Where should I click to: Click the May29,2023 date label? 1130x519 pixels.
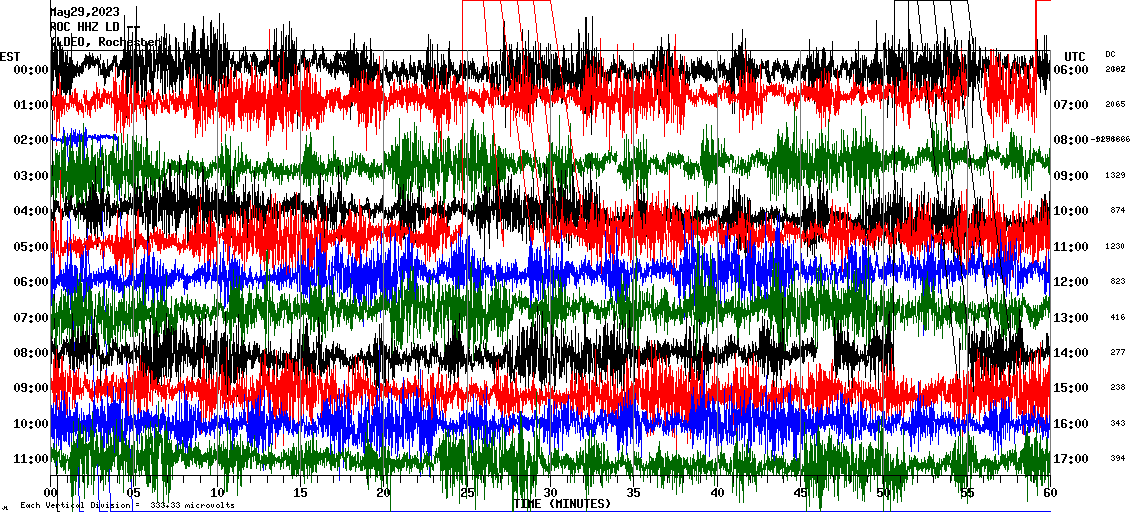84,12
